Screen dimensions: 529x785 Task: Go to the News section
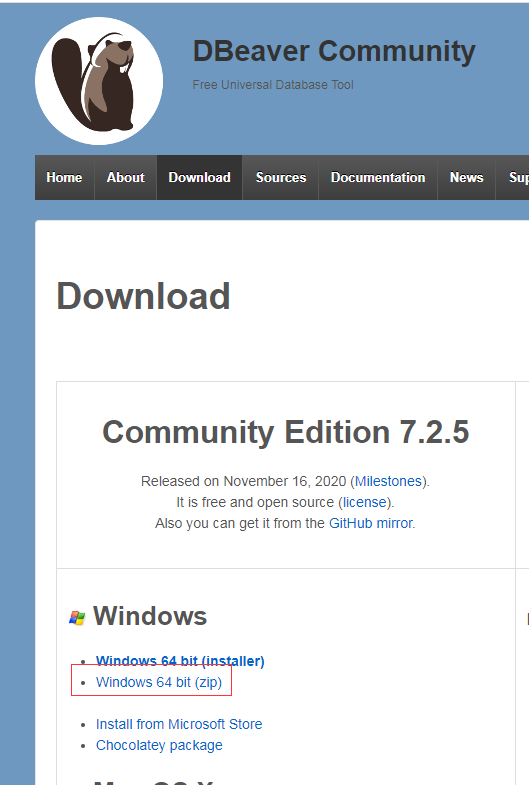(x=466, y=177)
